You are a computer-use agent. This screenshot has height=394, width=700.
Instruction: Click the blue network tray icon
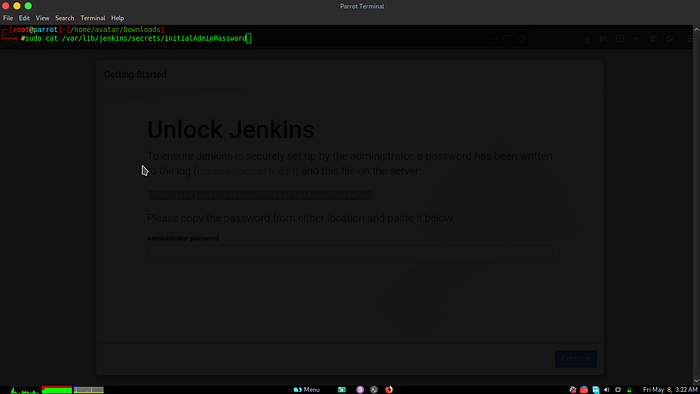pyautogui.click(x=596, y=390)
